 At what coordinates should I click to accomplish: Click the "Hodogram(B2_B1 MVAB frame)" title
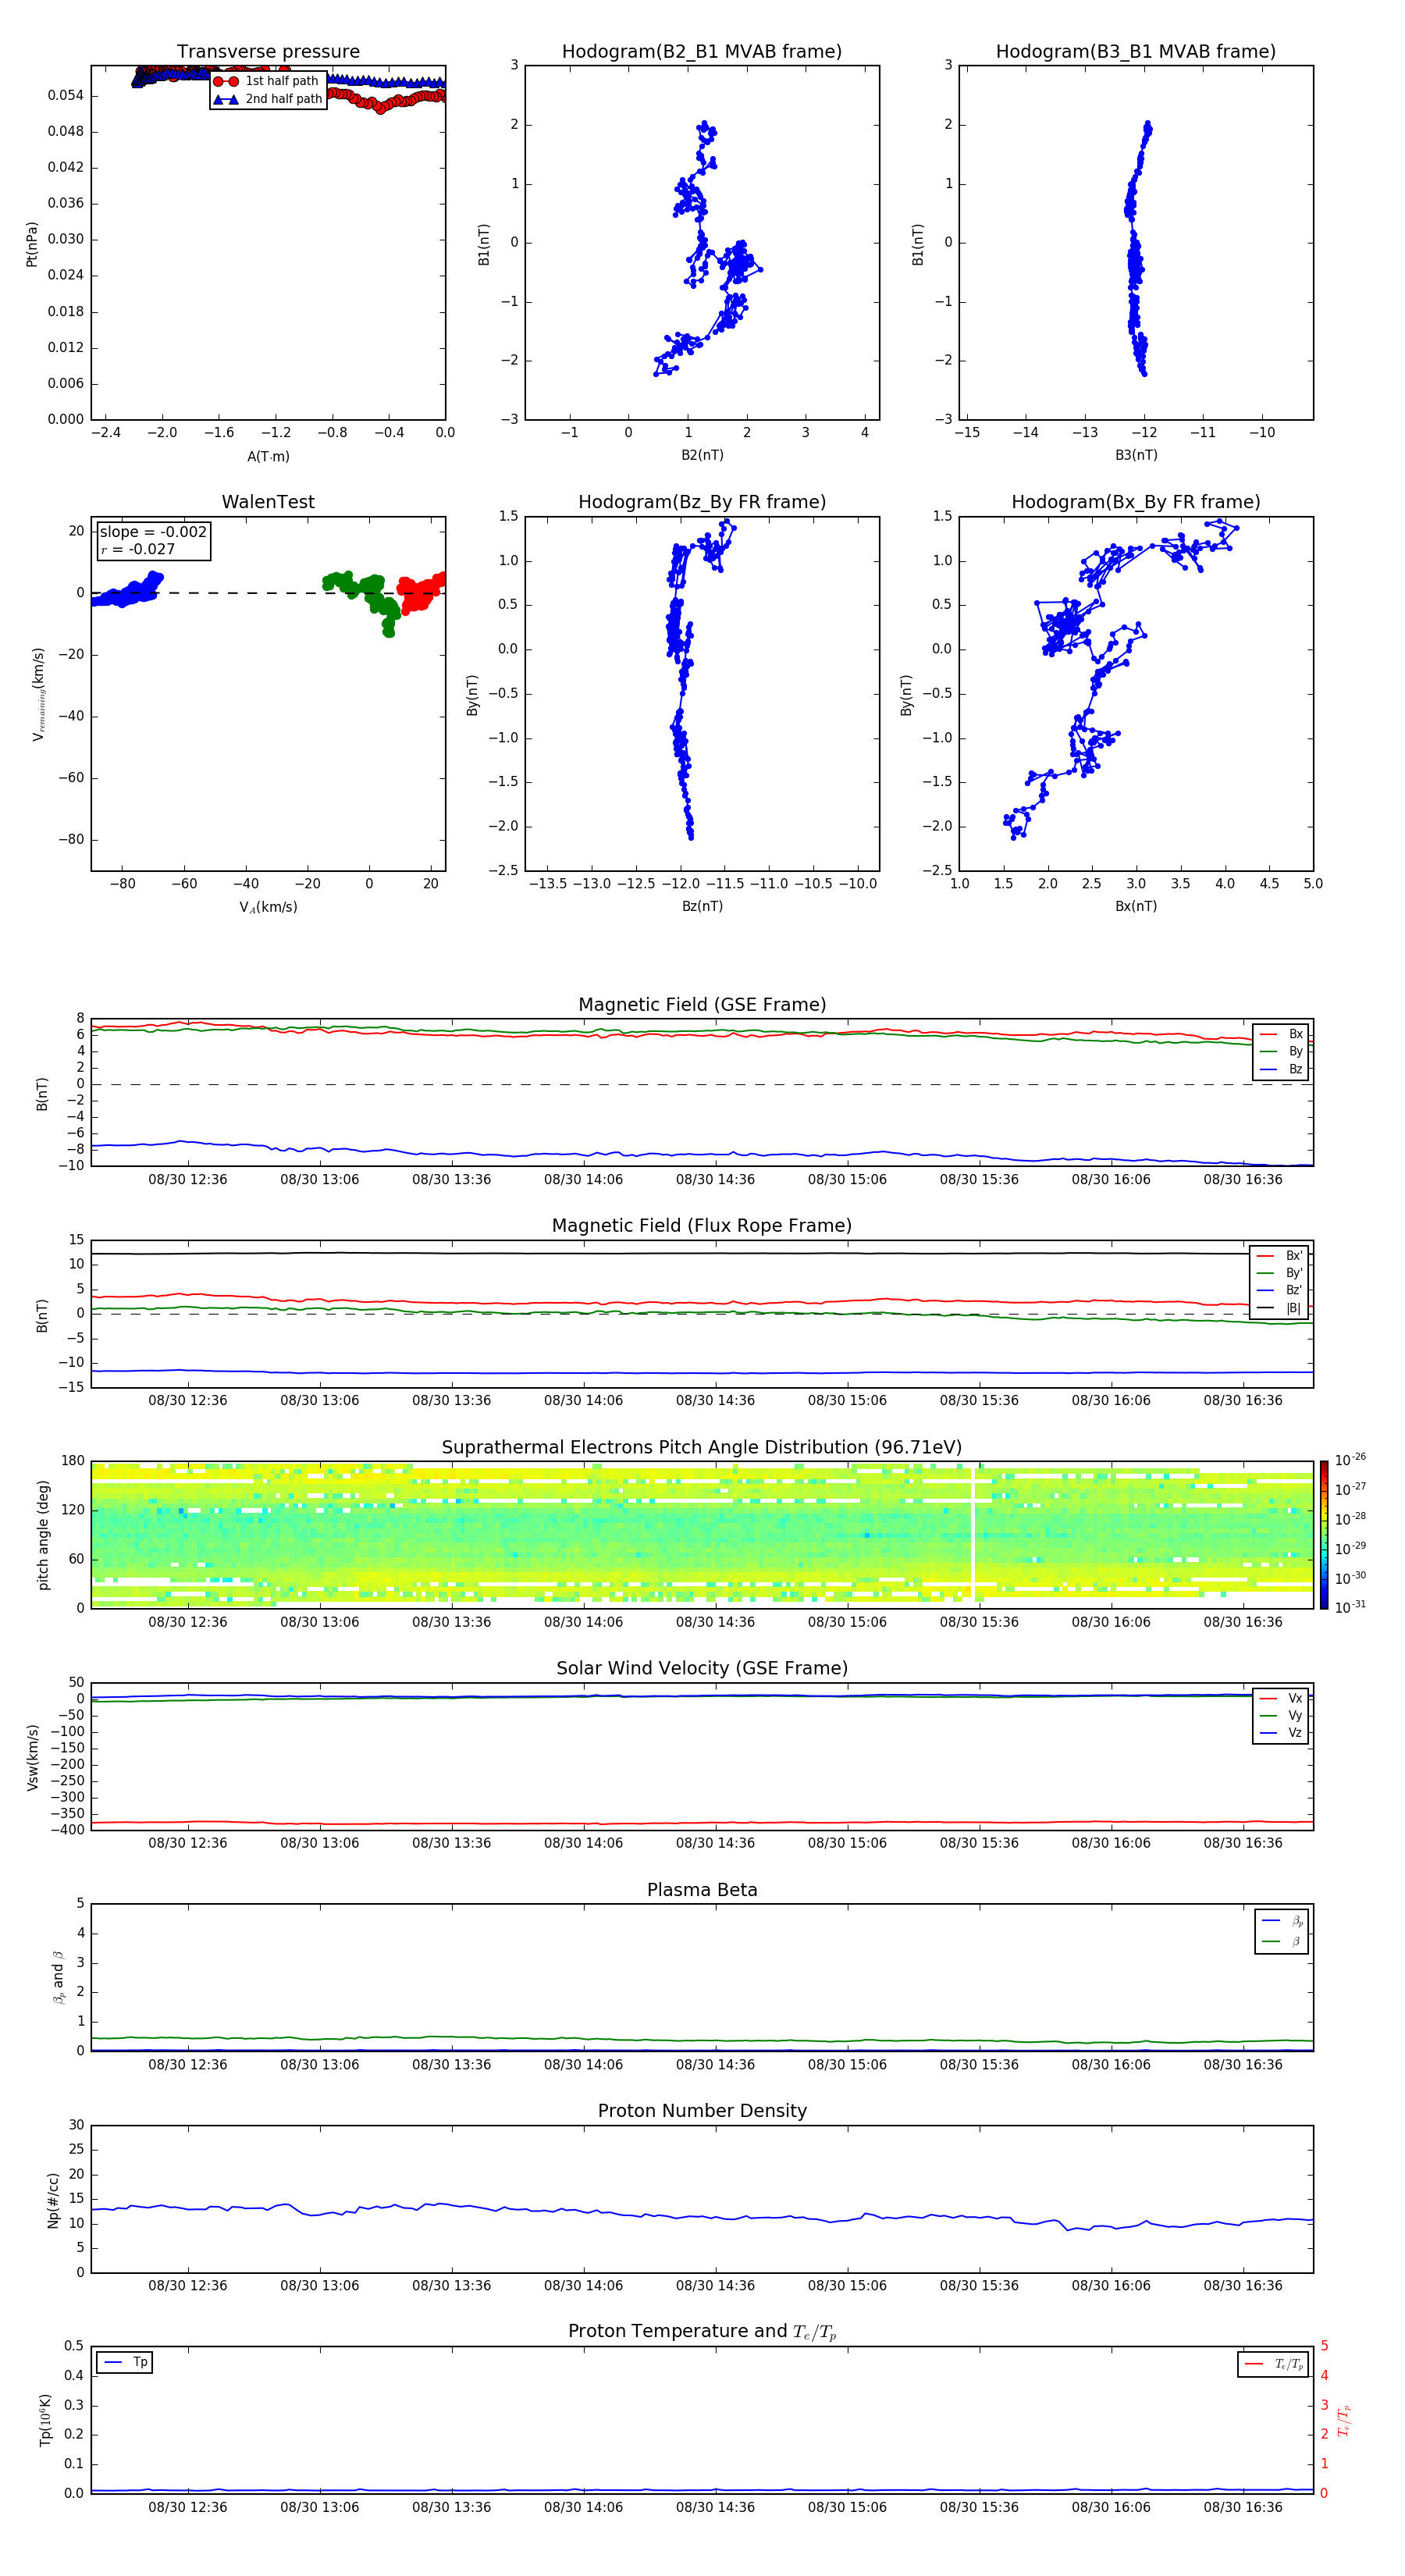pyautogui.click(x=702, y=52)
